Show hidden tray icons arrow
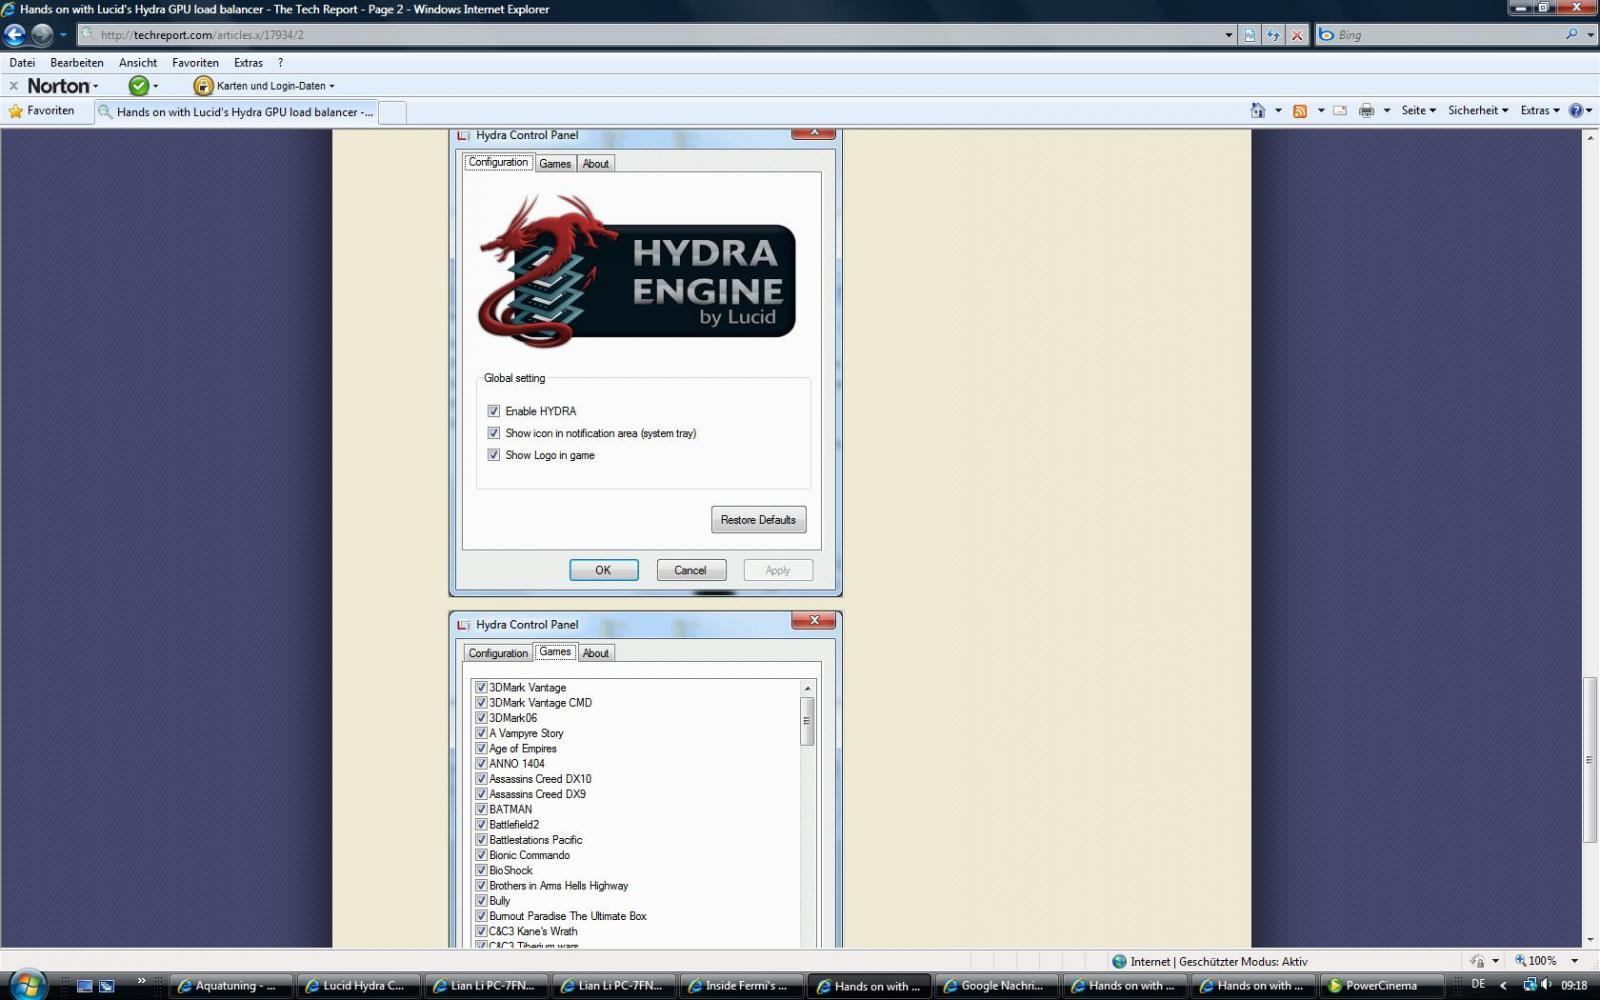Image resolution: width=1600 pixels, height=1000 pixels. coord(1503,986)
